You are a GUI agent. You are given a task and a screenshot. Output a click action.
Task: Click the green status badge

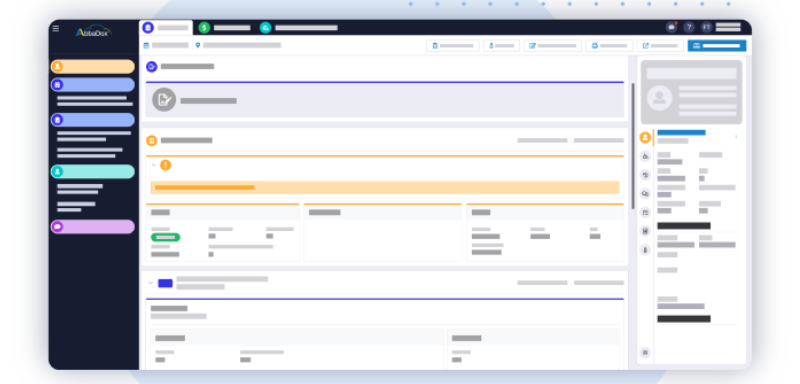pyautogui.click(x=165, y=238)
